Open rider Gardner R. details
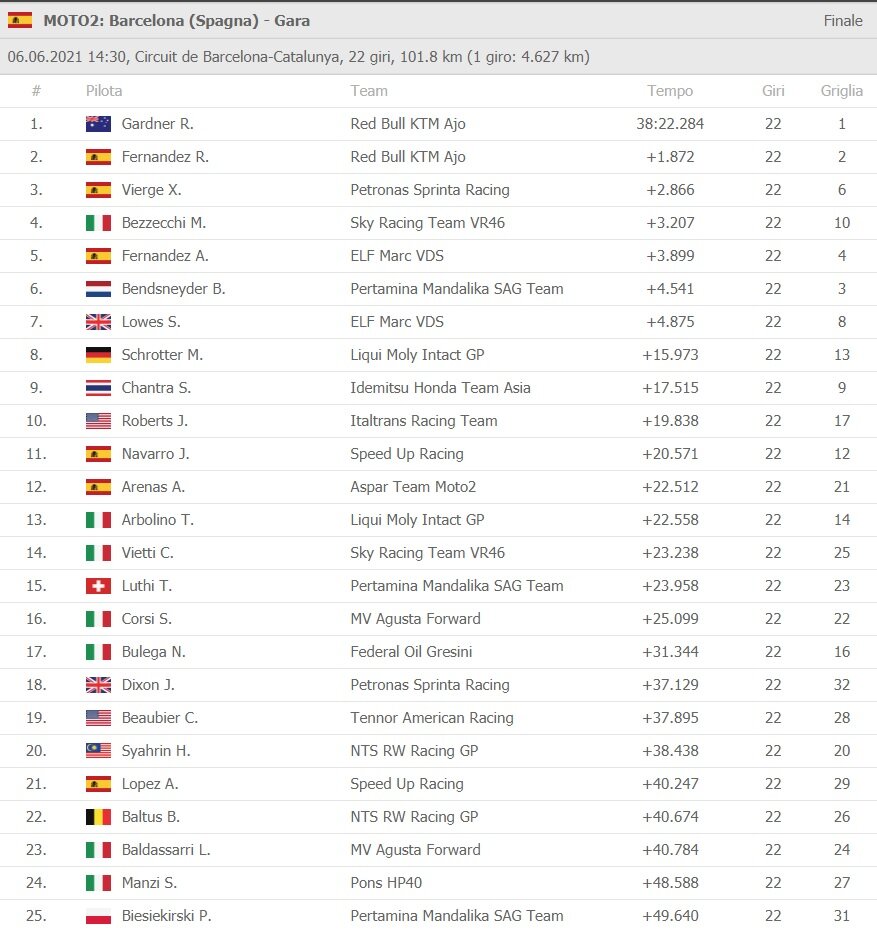The width and height of the screenshot is (877, 930). pyautogui.click(x=157, y=124)
